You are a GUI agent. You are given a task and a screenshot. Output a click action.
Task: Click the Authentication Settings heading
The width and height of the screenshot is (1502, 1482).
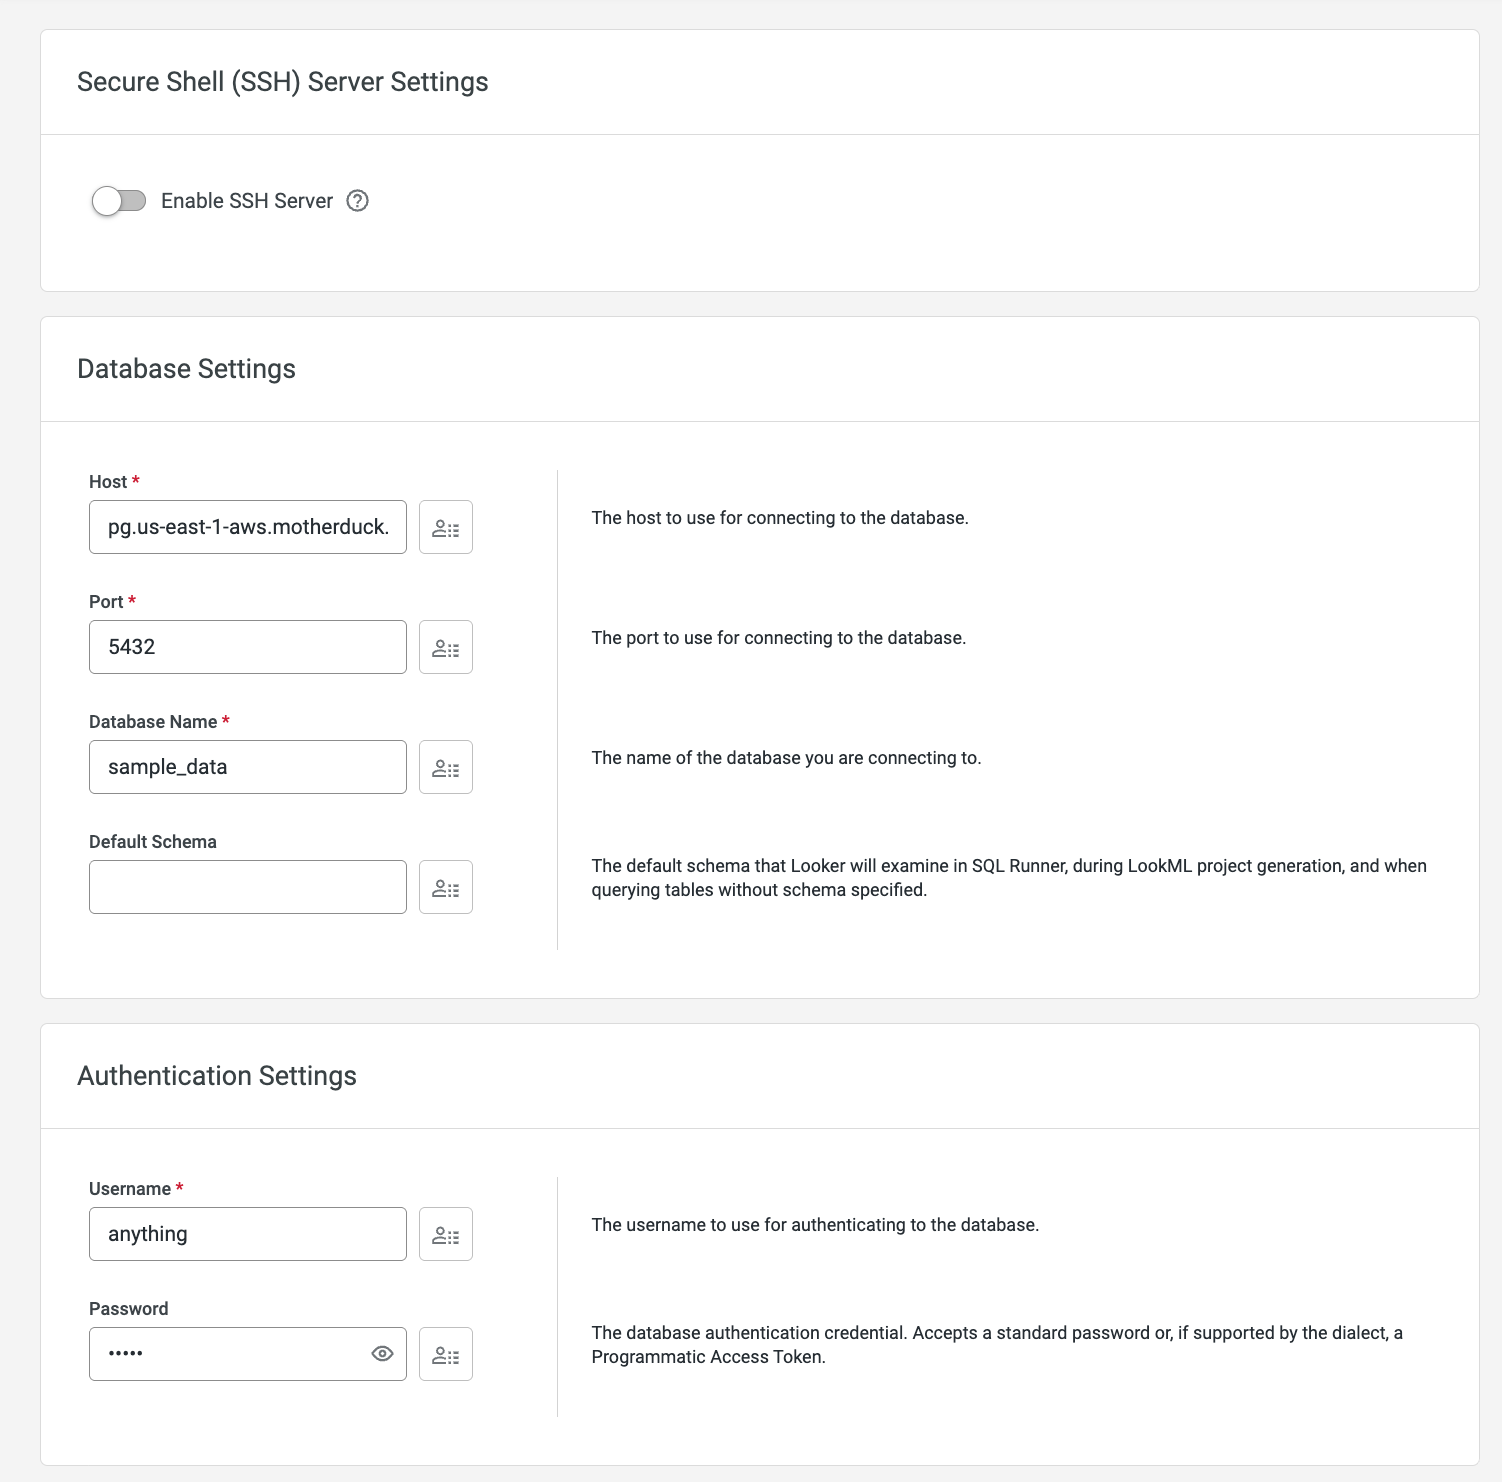[217, 1076]
